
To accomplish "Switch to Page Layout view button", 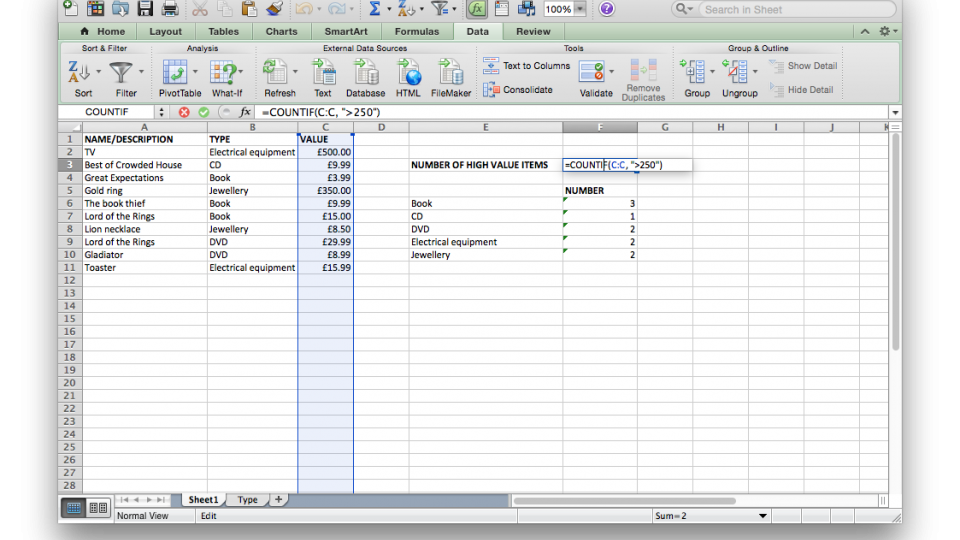I will point(98,508).
